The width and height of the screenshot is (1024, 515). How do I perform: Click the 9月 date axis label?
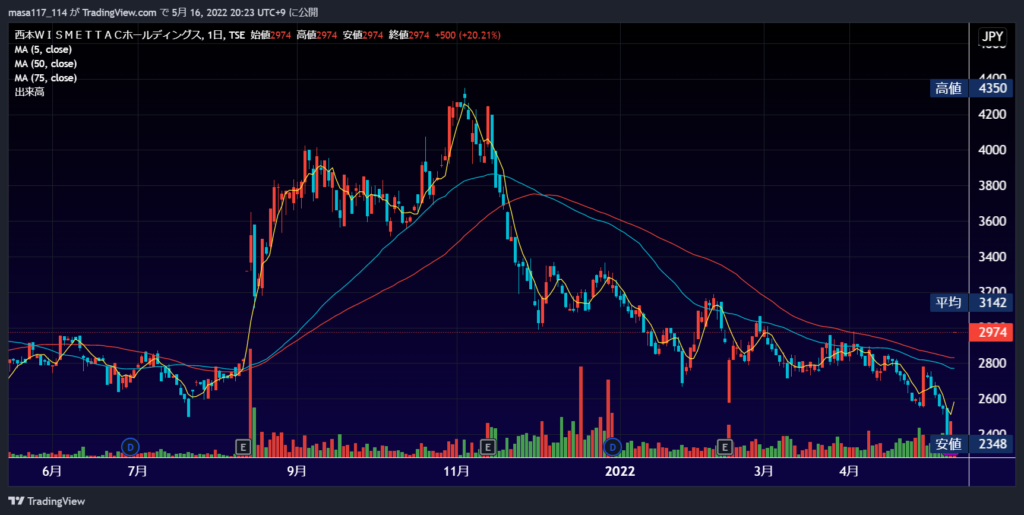[296, 471]
